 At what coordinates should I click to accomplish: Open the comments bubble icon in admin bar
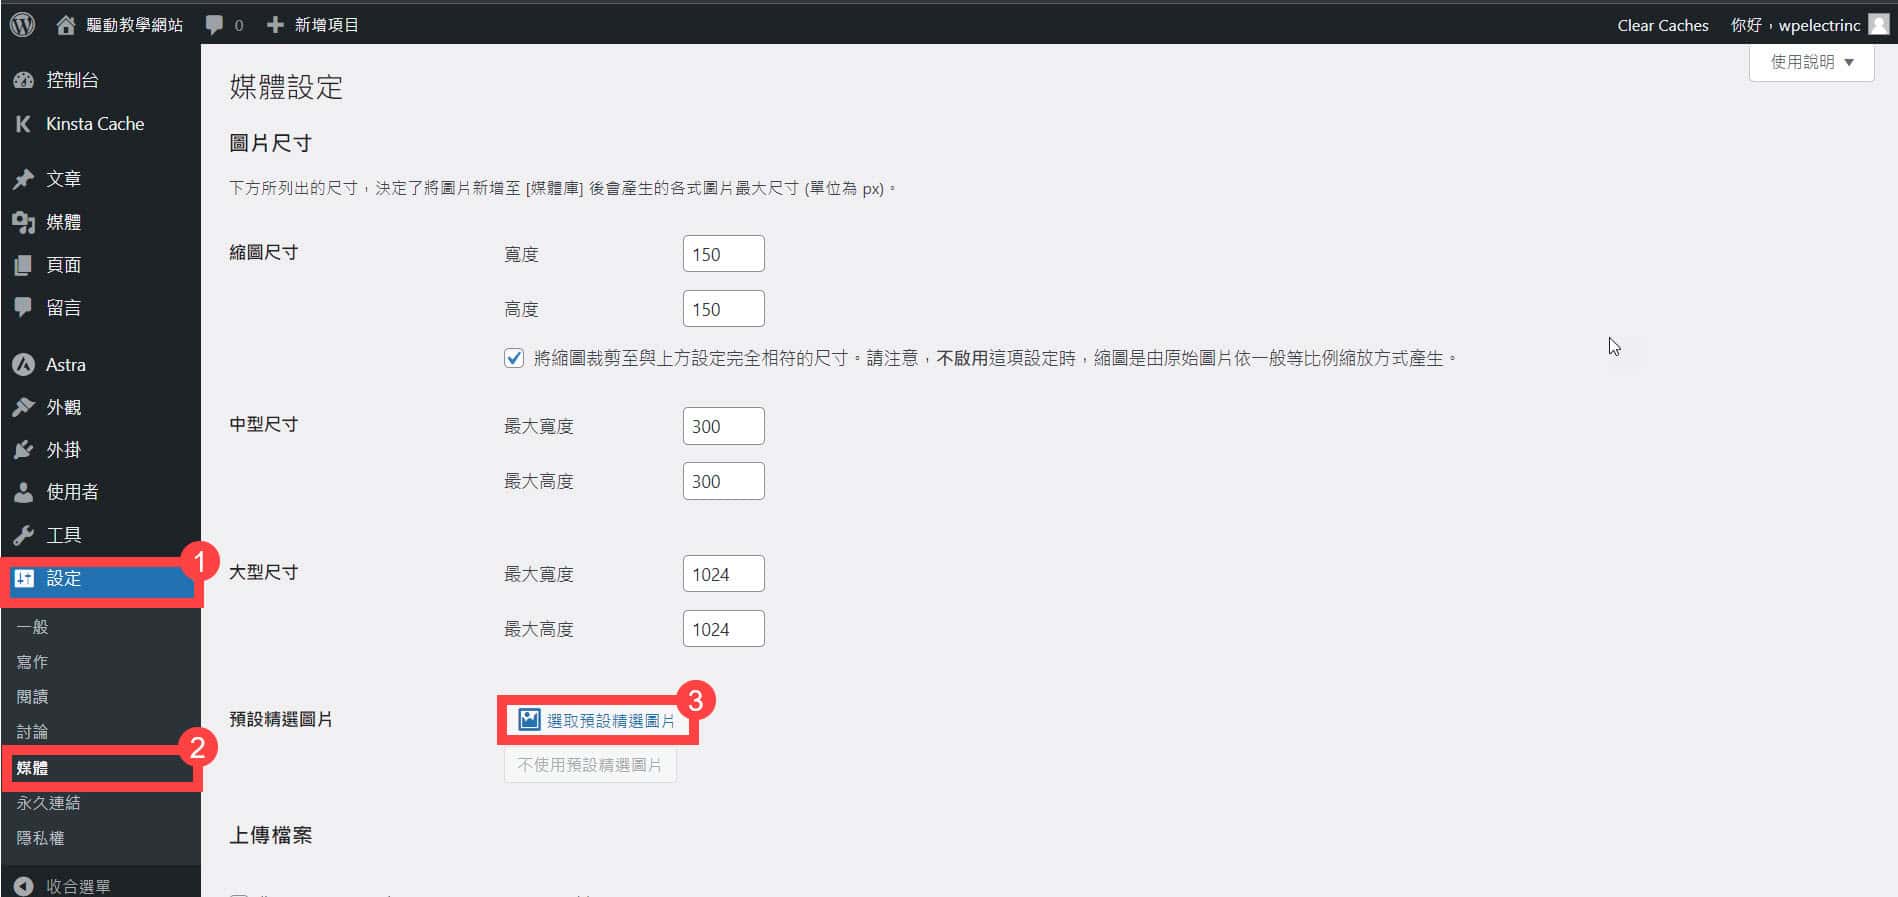coord(214,25)
